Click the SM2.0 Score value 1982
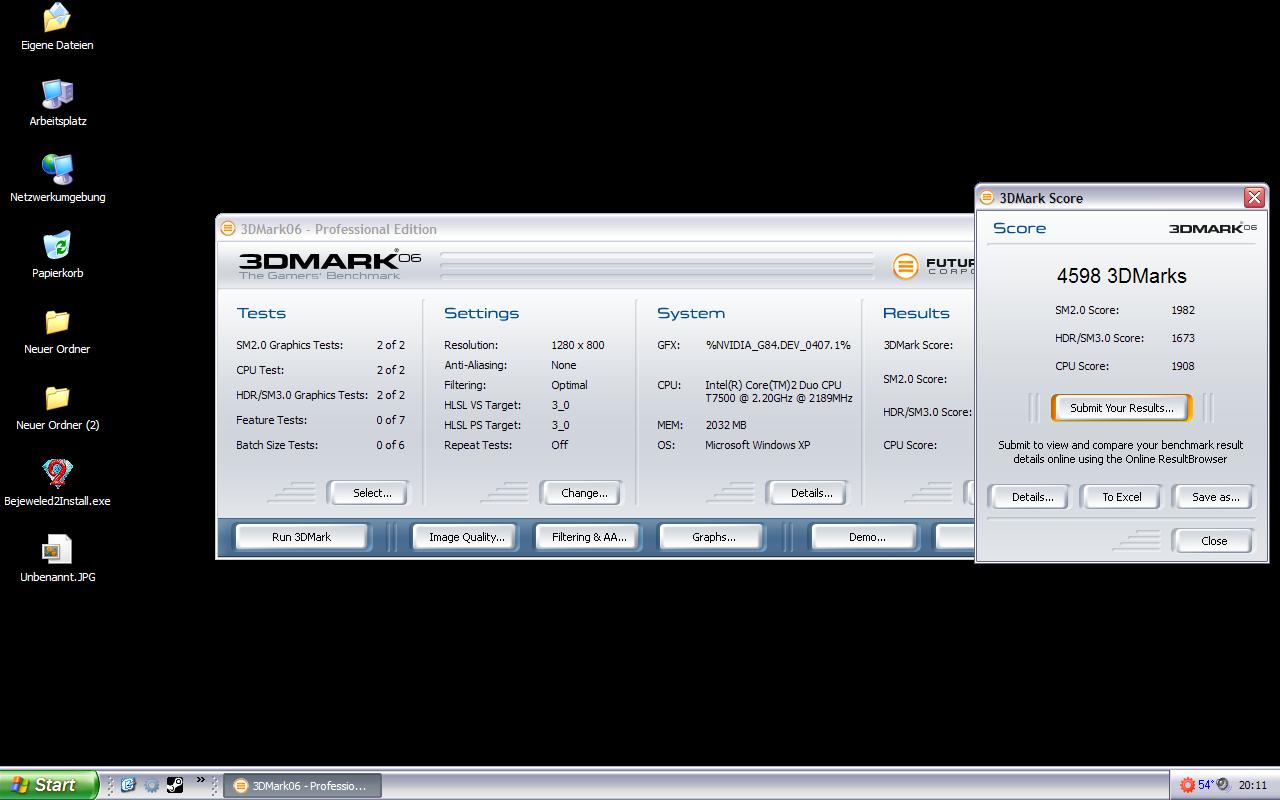Viewport: 1280px width, 800px height. (x=1183, y=310)
